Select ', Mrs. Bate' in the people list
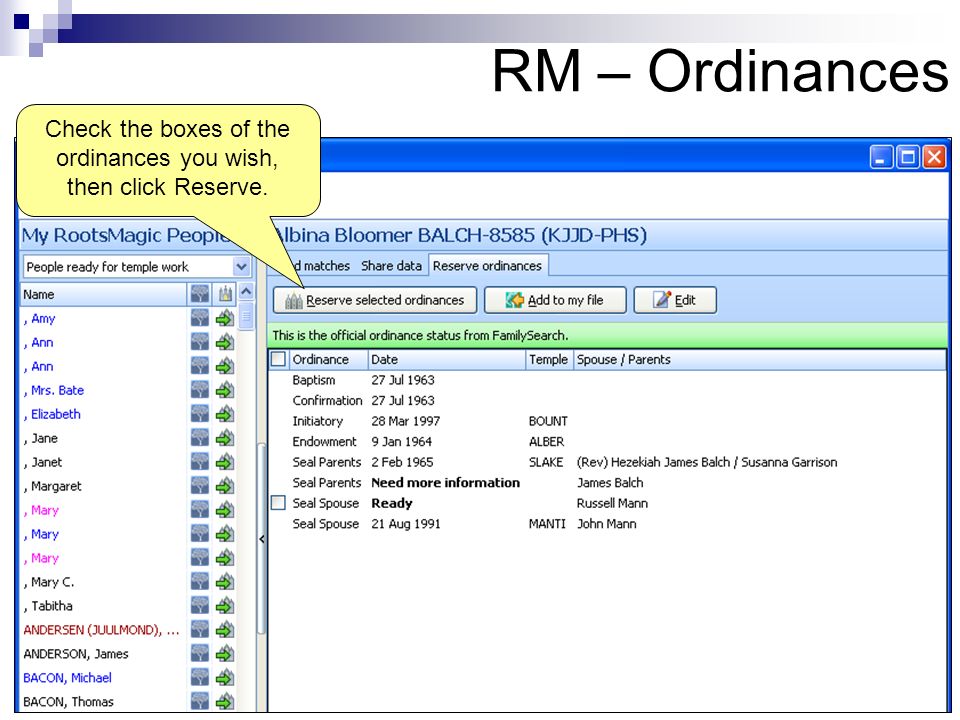960x720 pixels. (x=54, y=390)
